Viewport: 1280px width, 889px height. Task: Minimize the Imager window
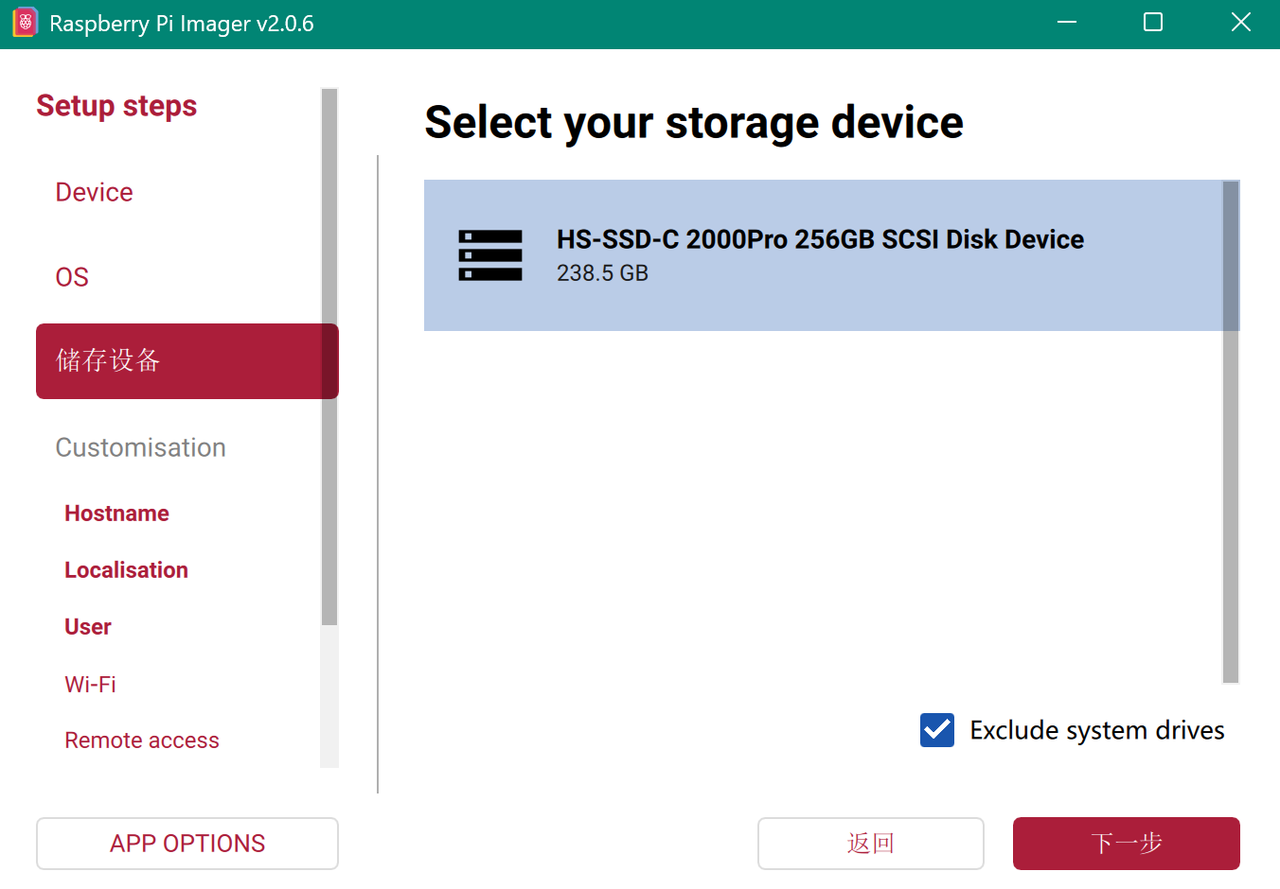[1066, 23]
